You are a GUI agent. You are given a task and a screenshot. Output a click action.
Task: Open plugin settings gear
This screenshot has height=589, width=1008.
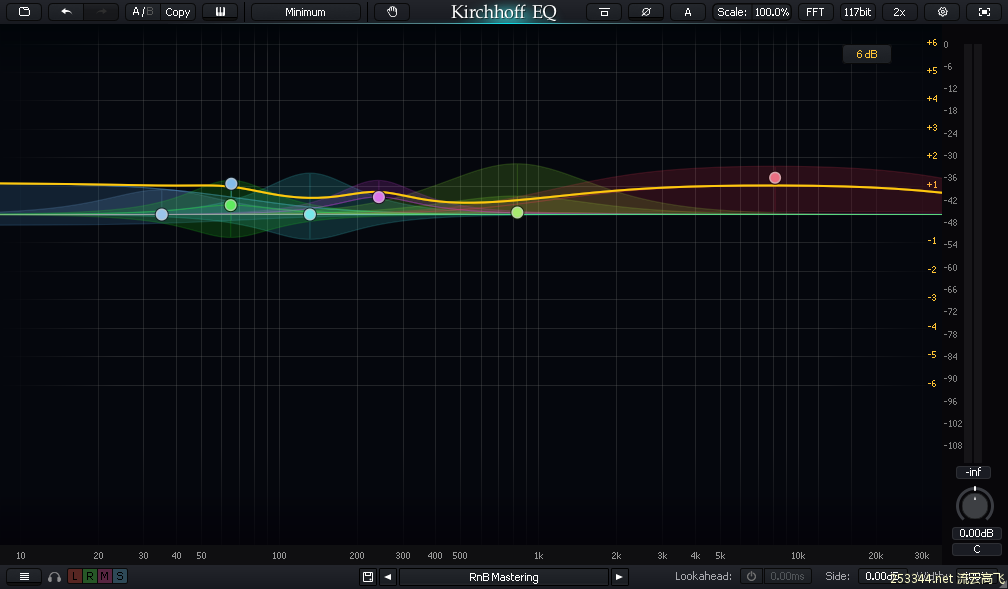tap(942, 12)
